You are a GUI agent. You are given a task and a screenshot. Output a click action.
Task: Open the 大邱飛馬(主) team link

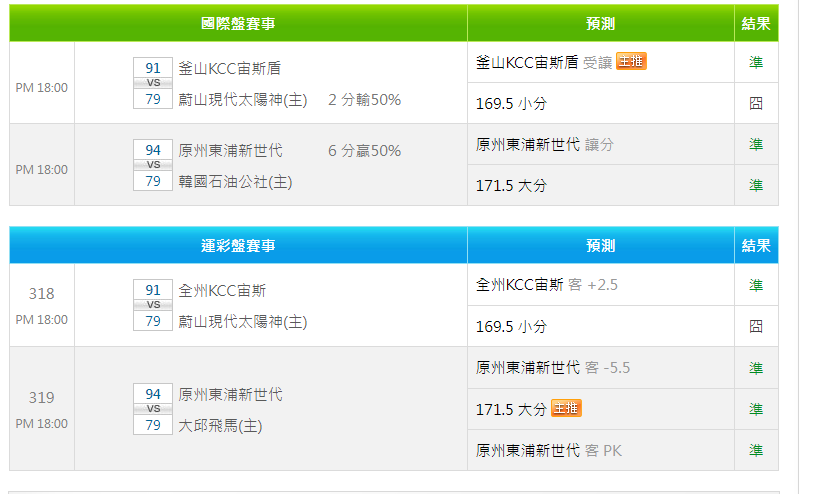(220, 425)
